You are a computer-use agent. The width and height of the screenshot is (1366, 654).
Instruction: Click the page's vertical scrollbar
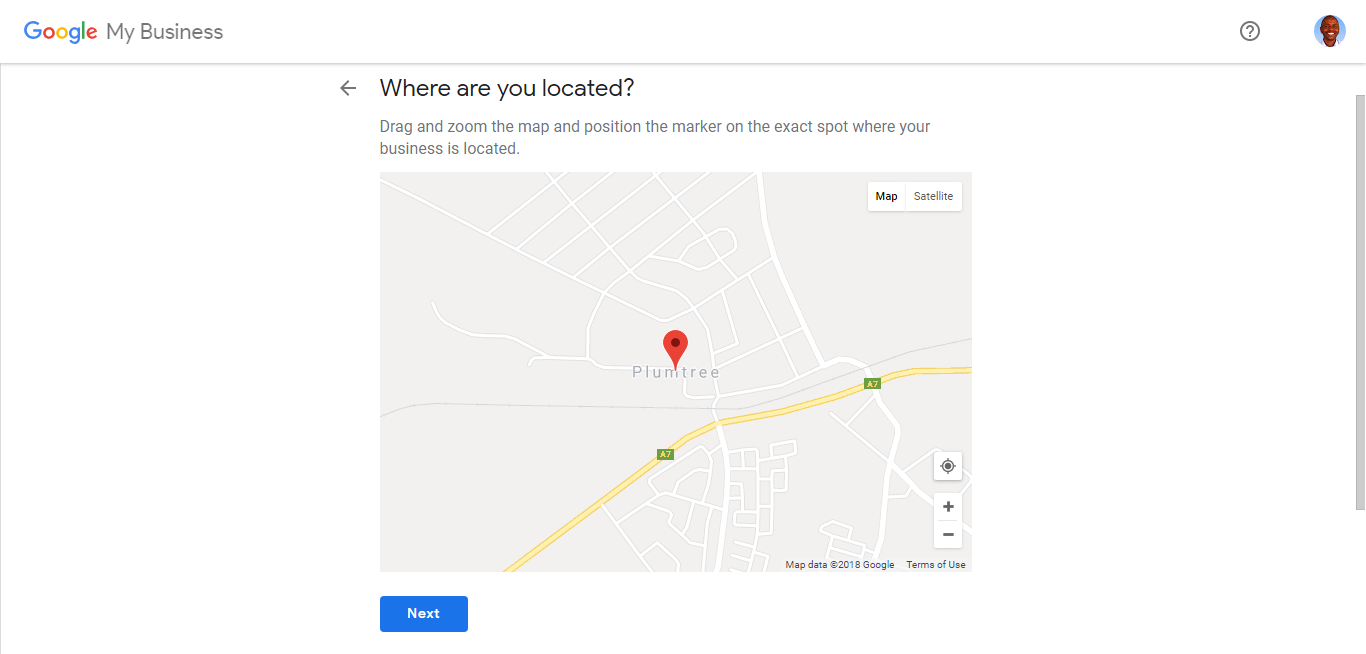click(1360, 303)
